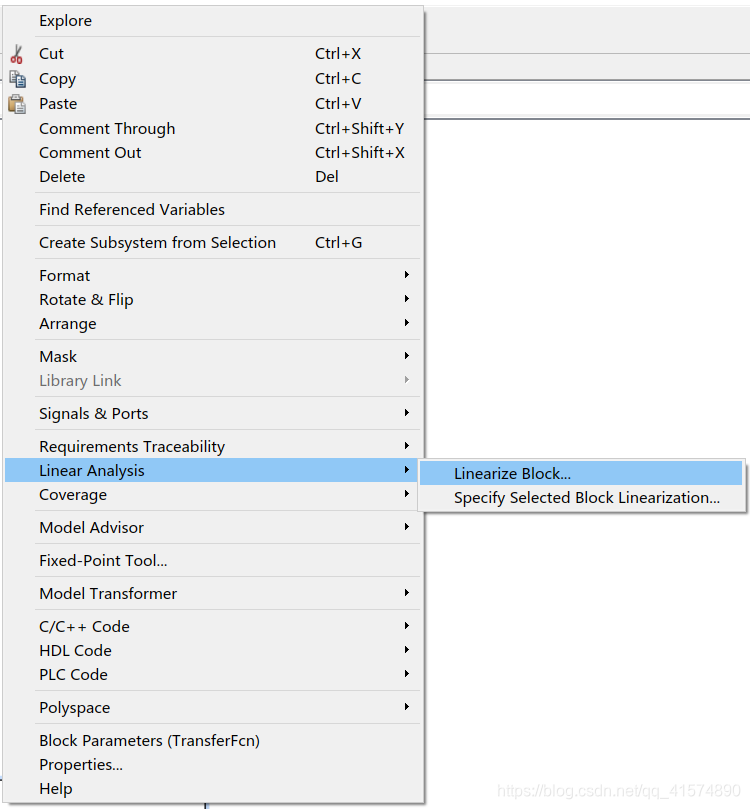Click the Ctrl+Shift+X shortcut text
This screenshot has height=809, width=750.
tap(360, 153)
